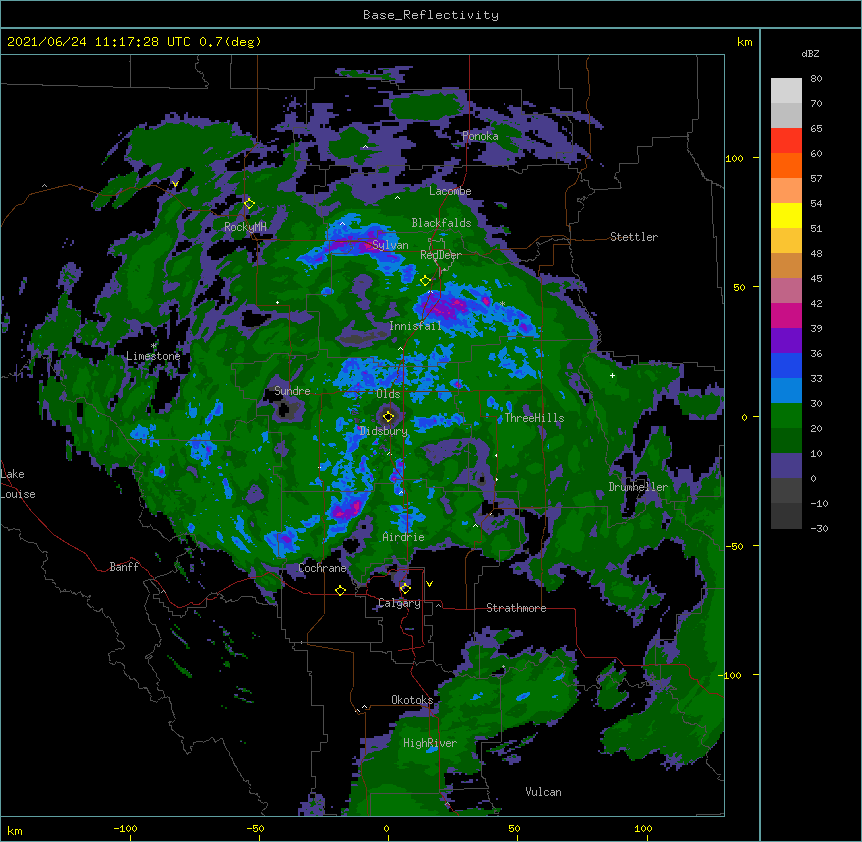
Task: Pick the red swatch in dBZ legend
Action: click(x=786, y=140)
